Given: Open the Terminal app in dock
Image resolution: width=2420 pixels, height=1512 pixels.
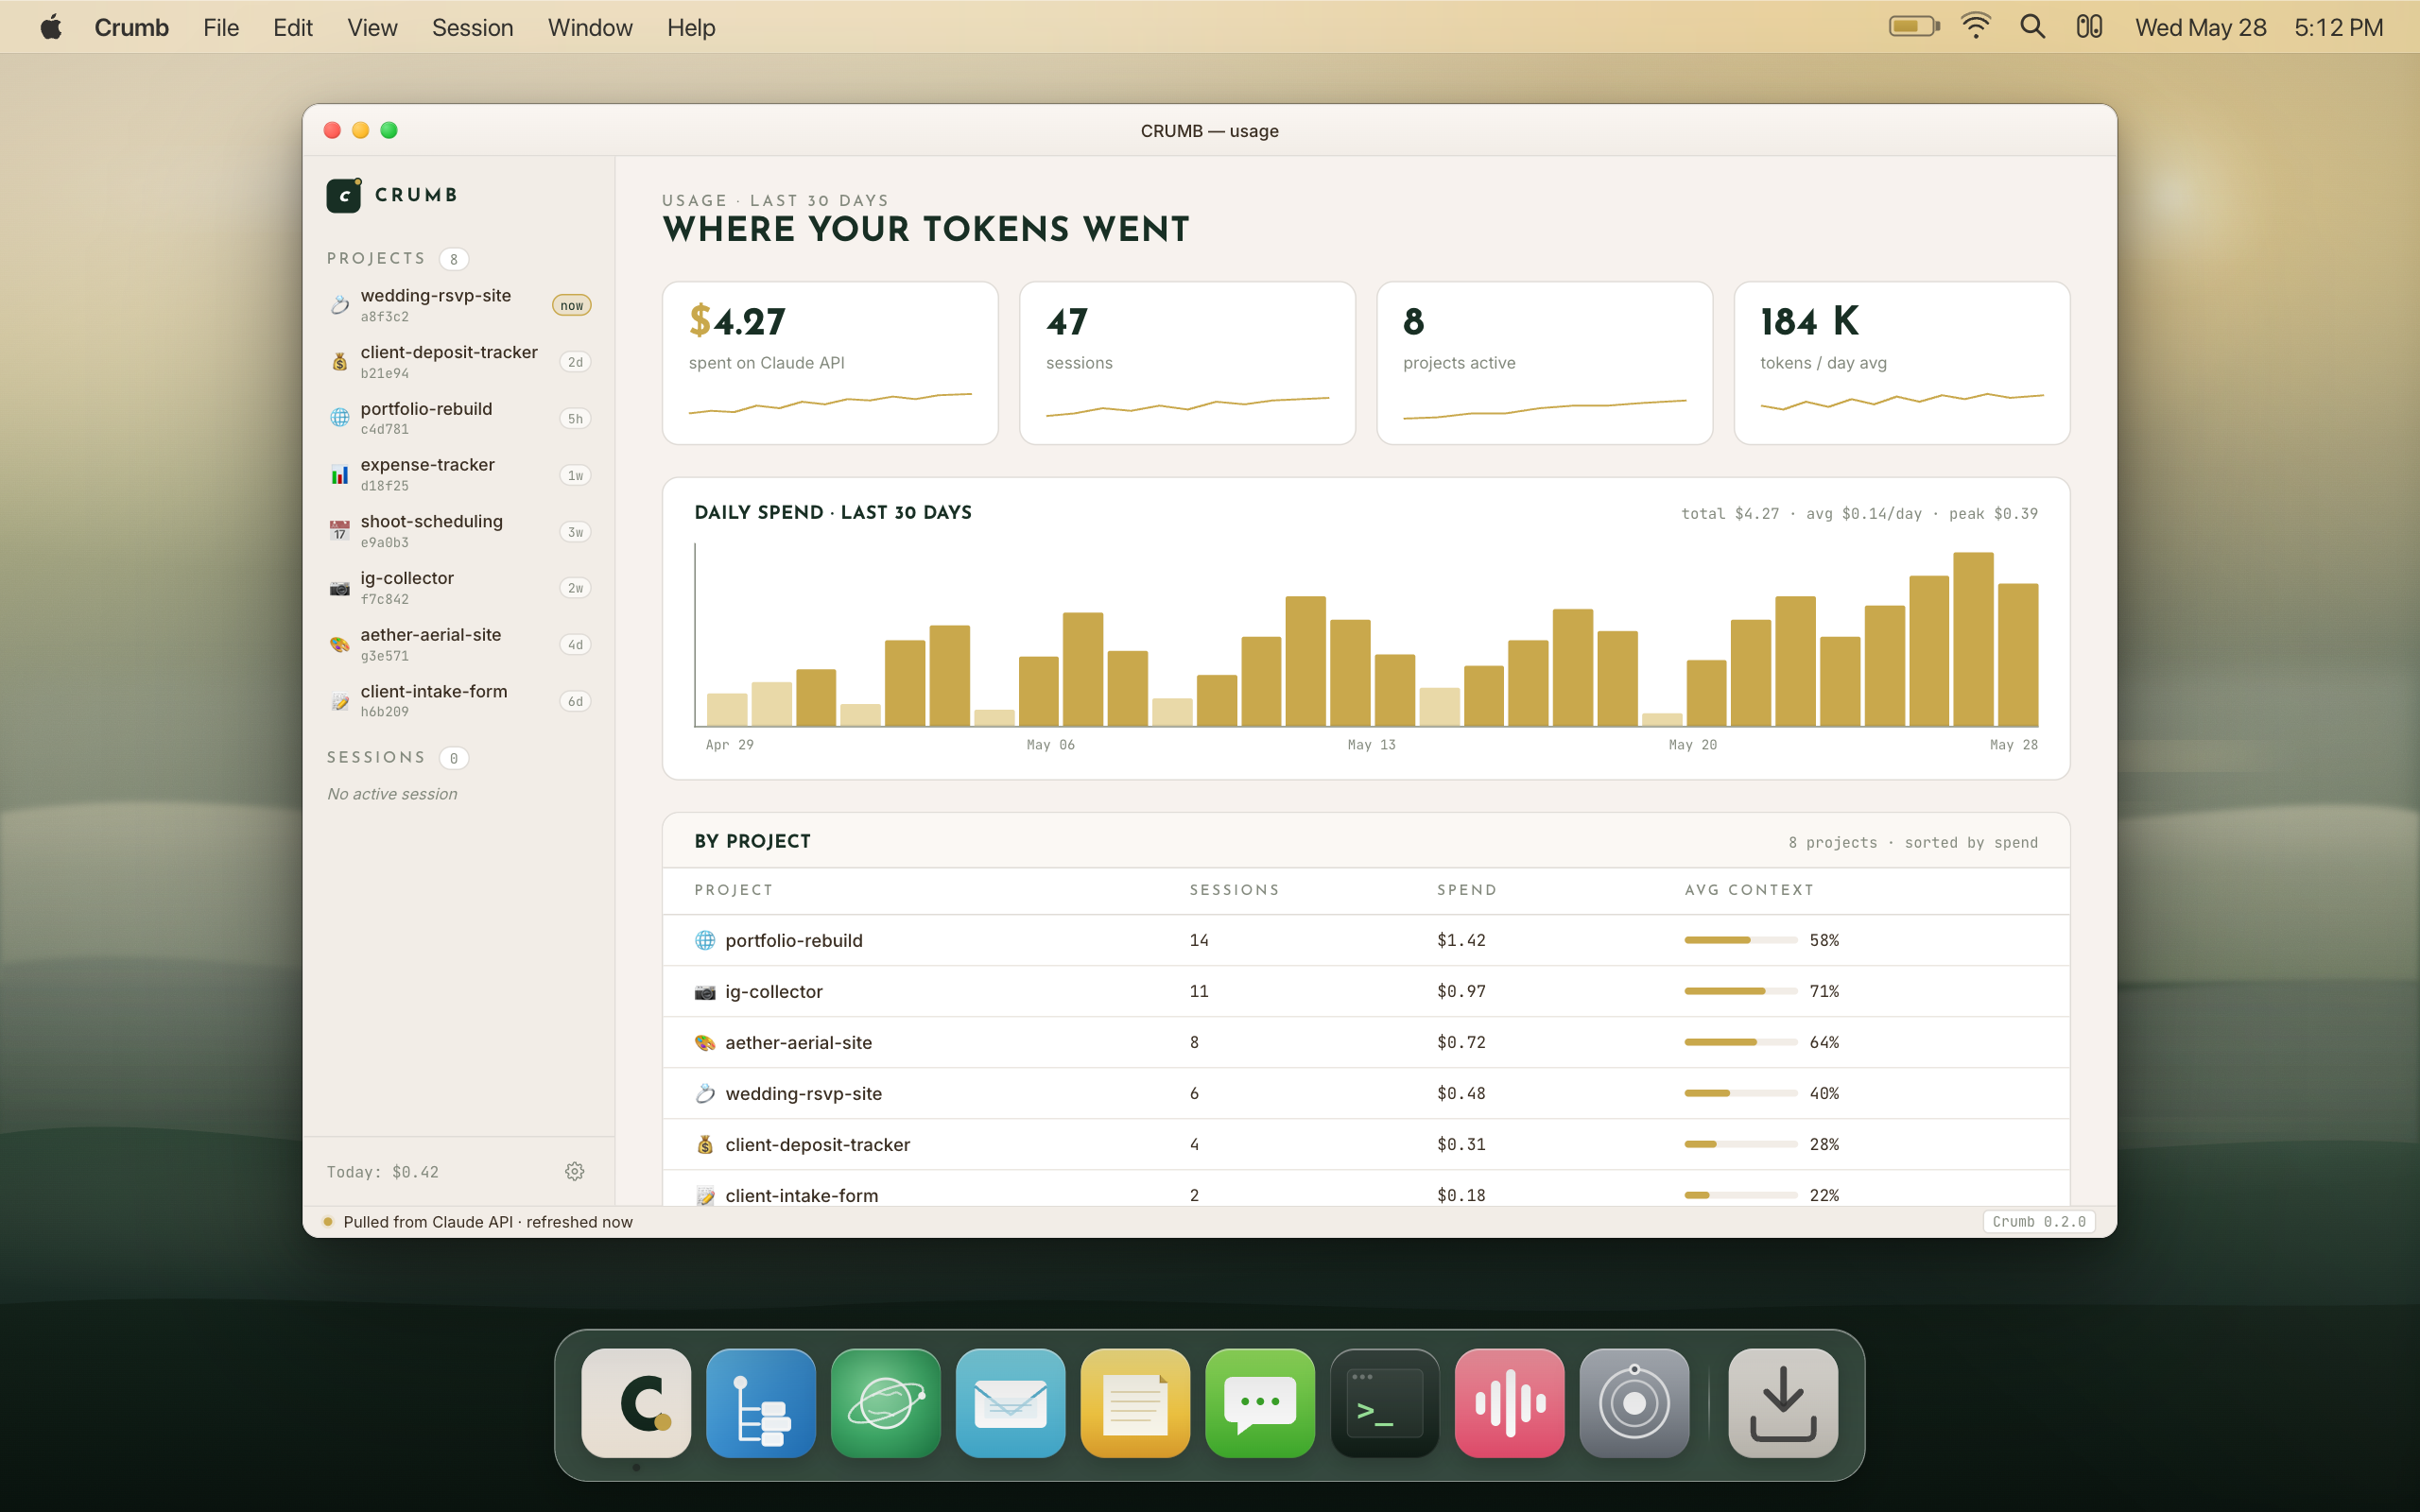Looking at the screenshot, I should click(x=1385, y=1402).
